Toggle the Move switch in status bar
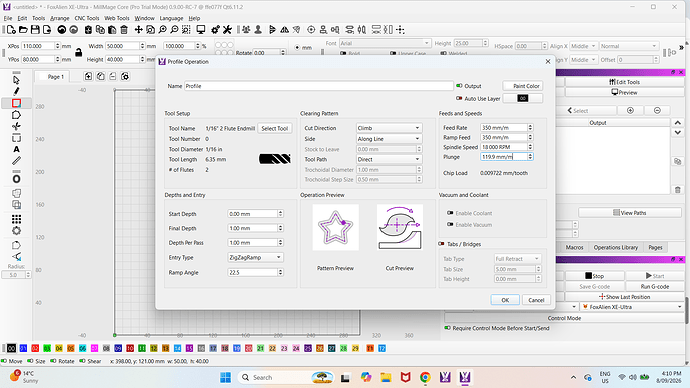Viewport: 690px width, 388px height. [x=4, y=361]
